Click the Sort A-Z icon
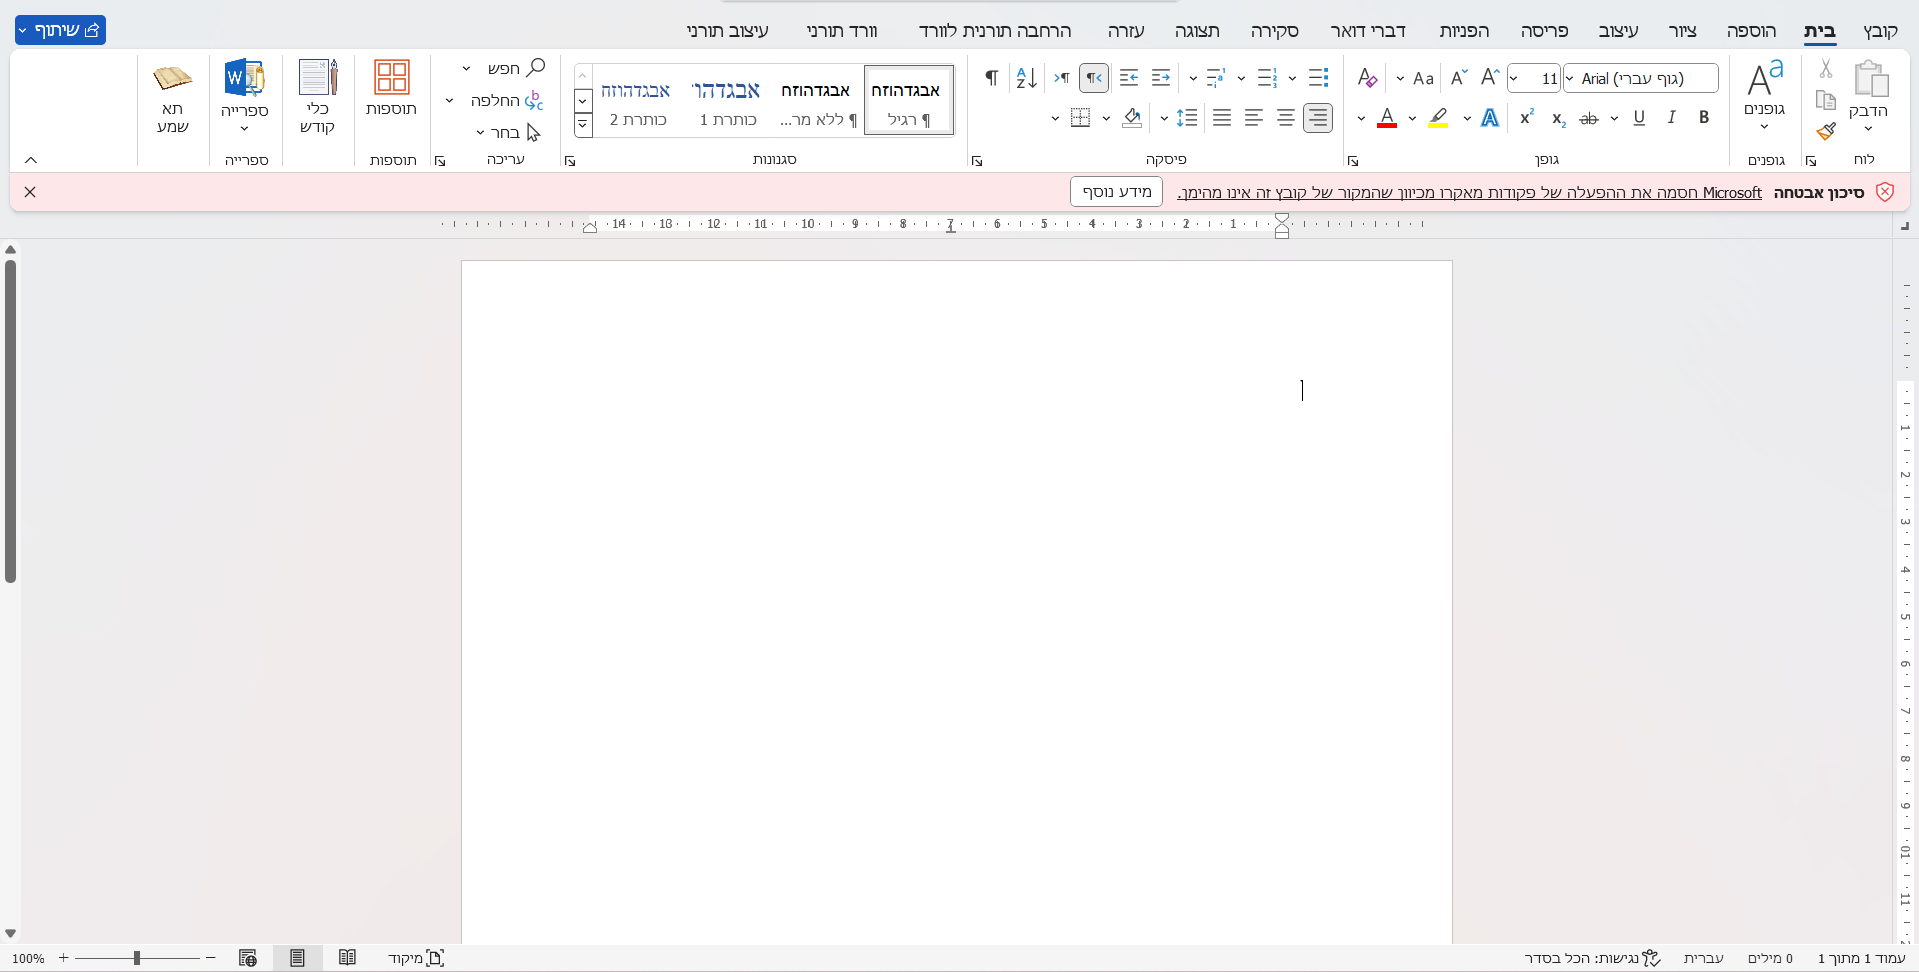This screenshot has height=972, width=1919. 1026,78
